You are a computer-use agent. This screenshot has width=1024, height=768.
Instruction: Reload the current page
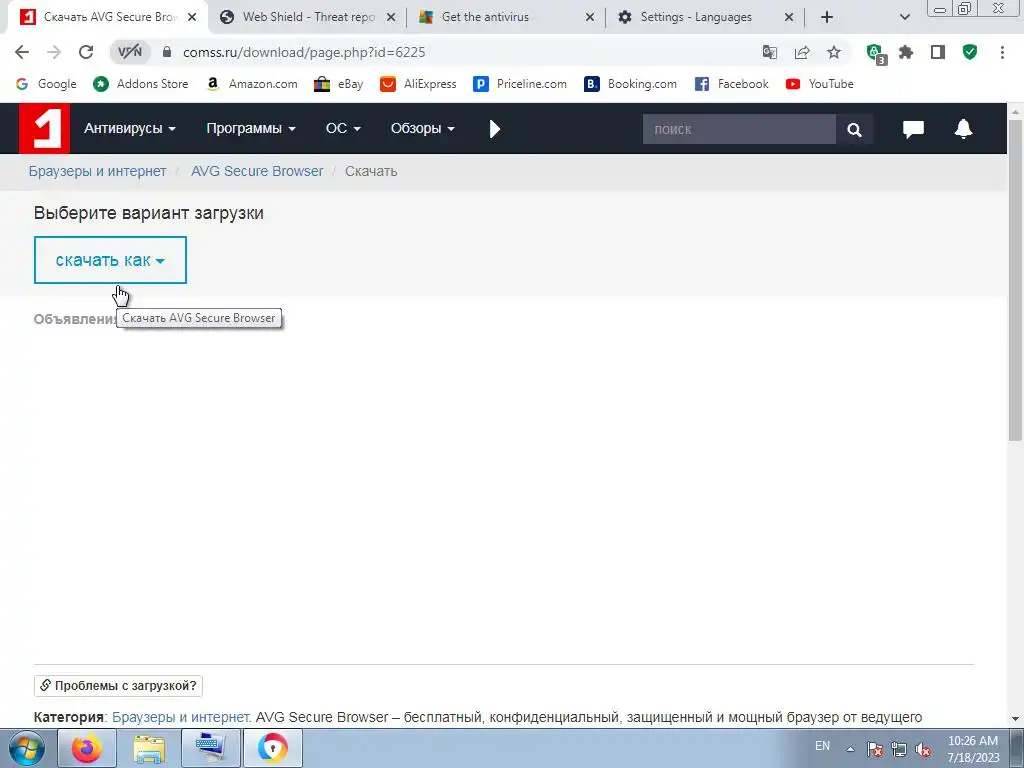[86, 52]
